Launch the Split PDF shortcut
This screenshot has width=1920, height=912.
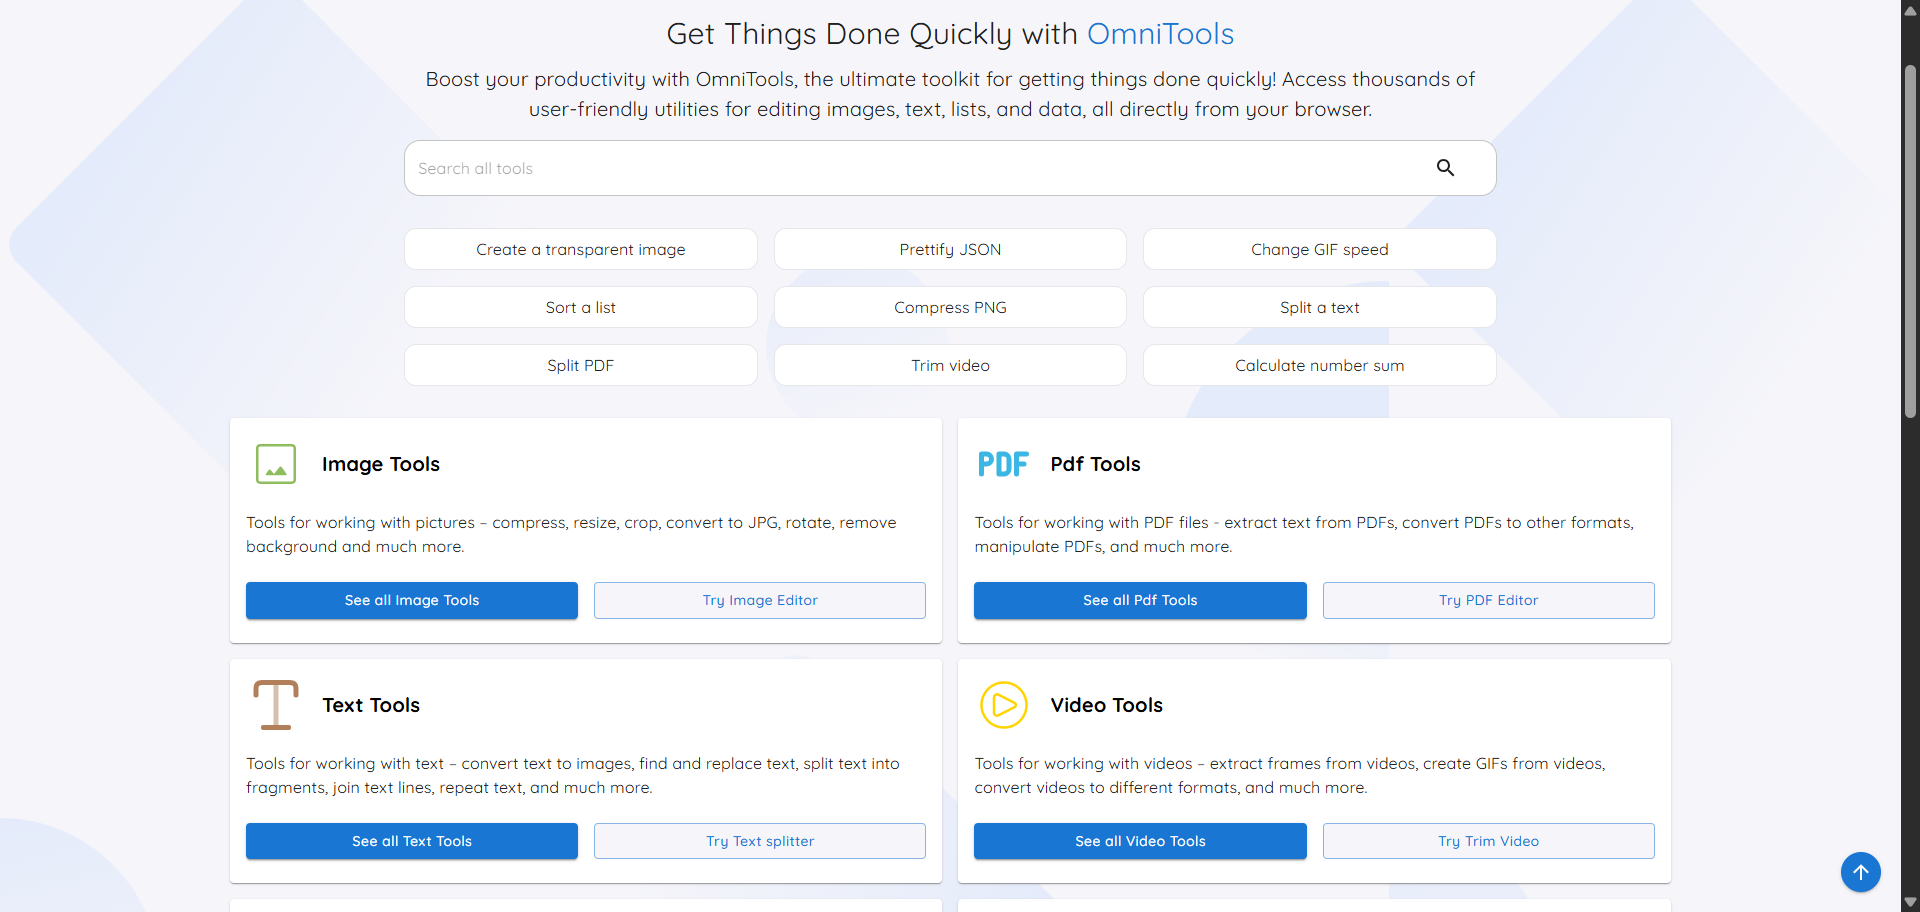click(580, 366)
